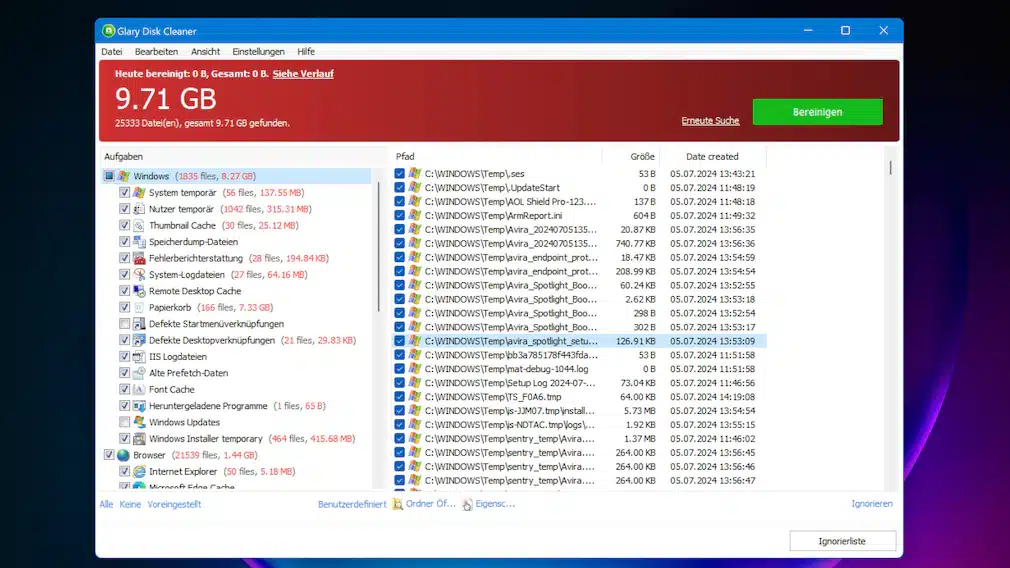Click the Erneute Suche link
The image size is (1010, 568).
(710, 120)
